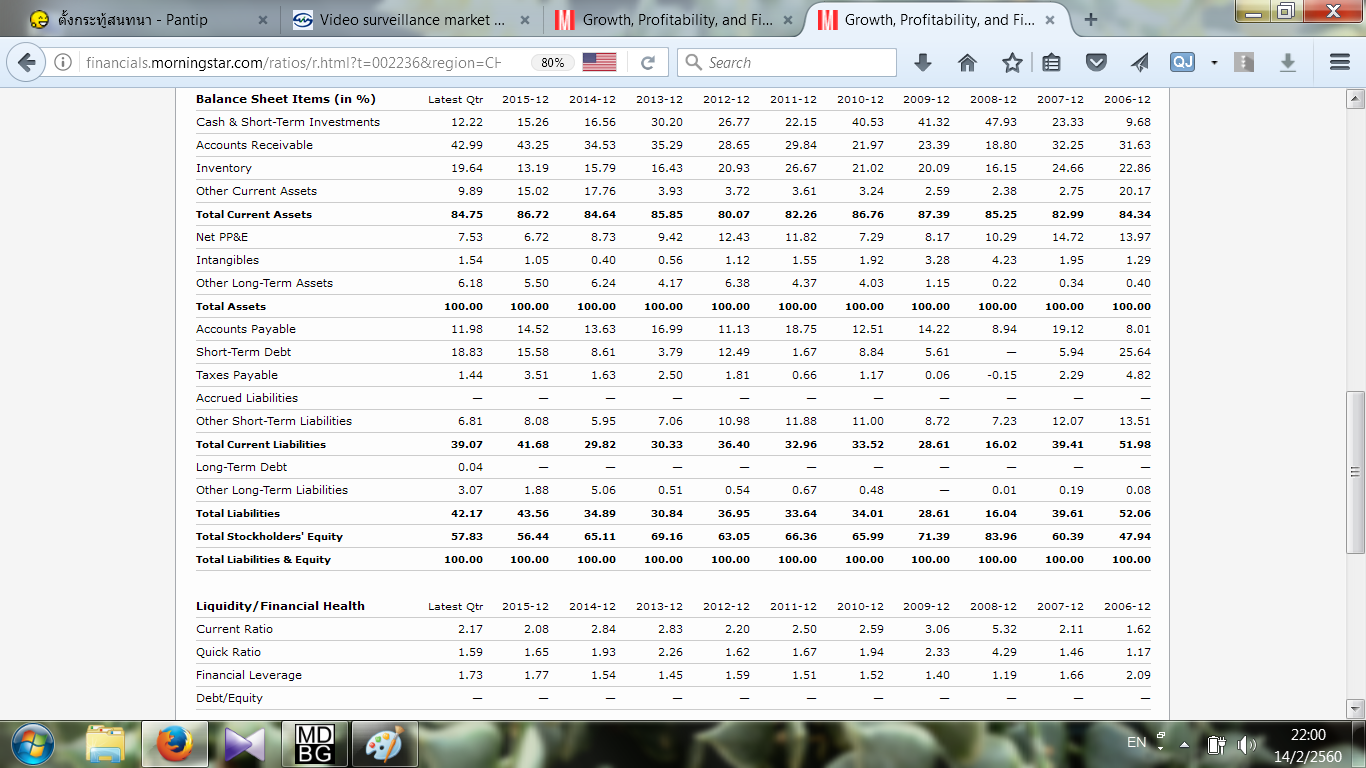Reload the Morningstar page

648,62
